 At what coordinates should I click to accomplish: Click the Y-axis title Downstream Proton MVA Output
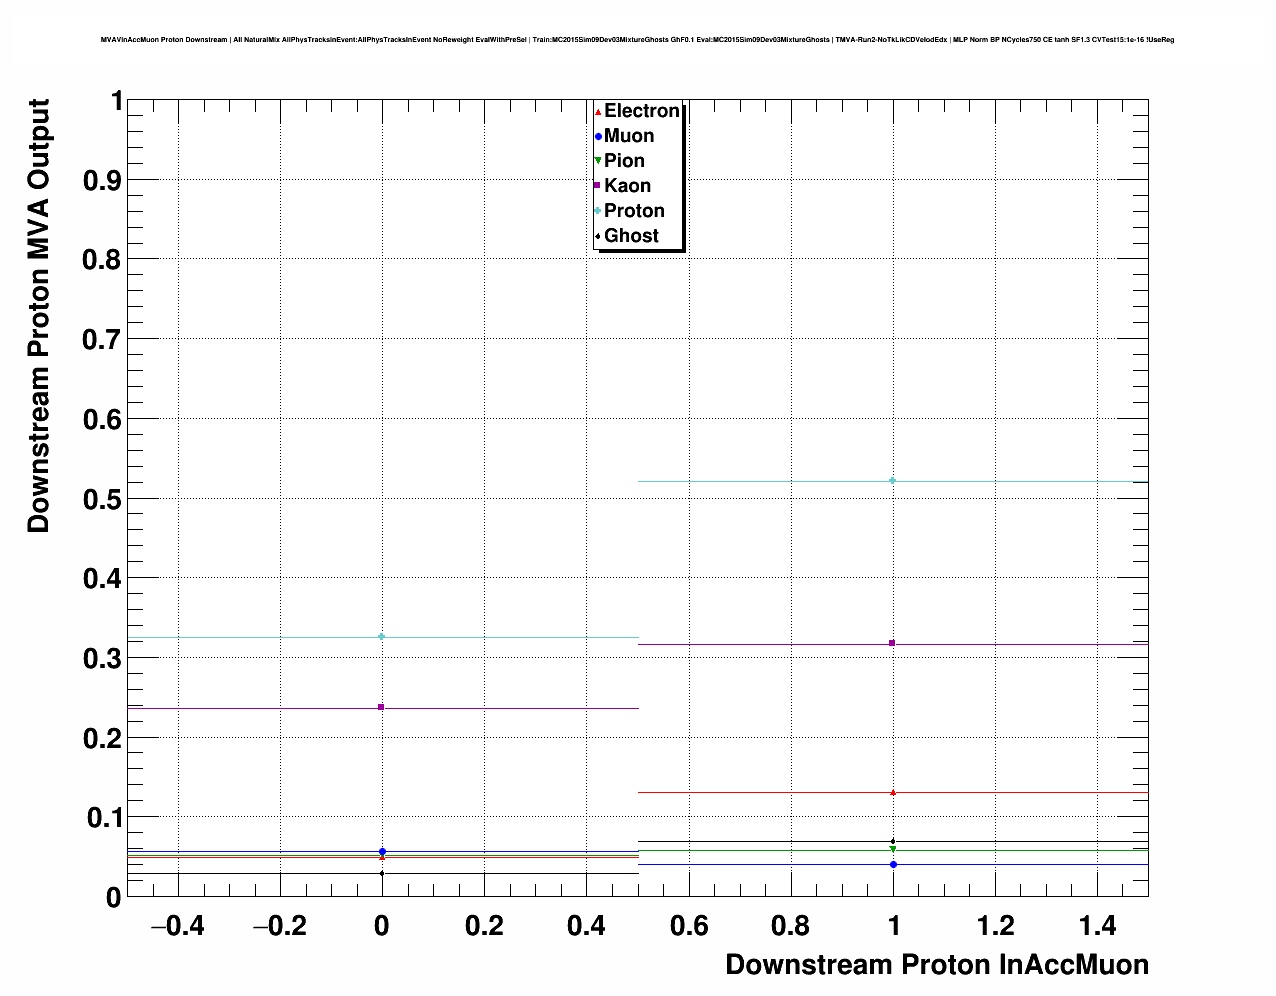[x=38, y=316]
